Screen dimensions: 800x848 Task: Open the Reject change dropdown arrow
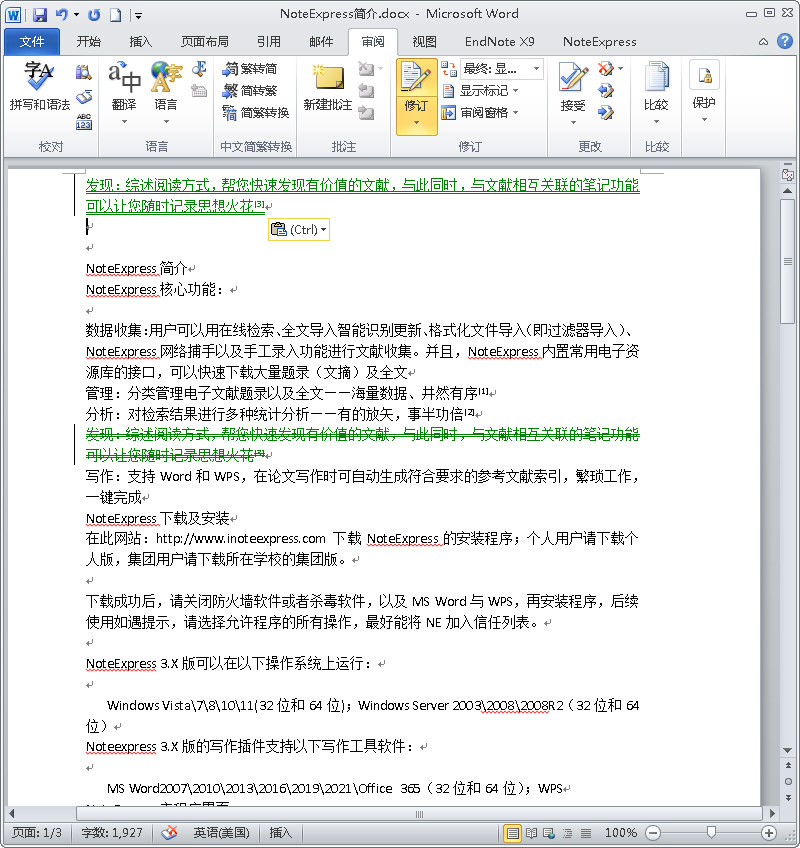click(620, 69)
